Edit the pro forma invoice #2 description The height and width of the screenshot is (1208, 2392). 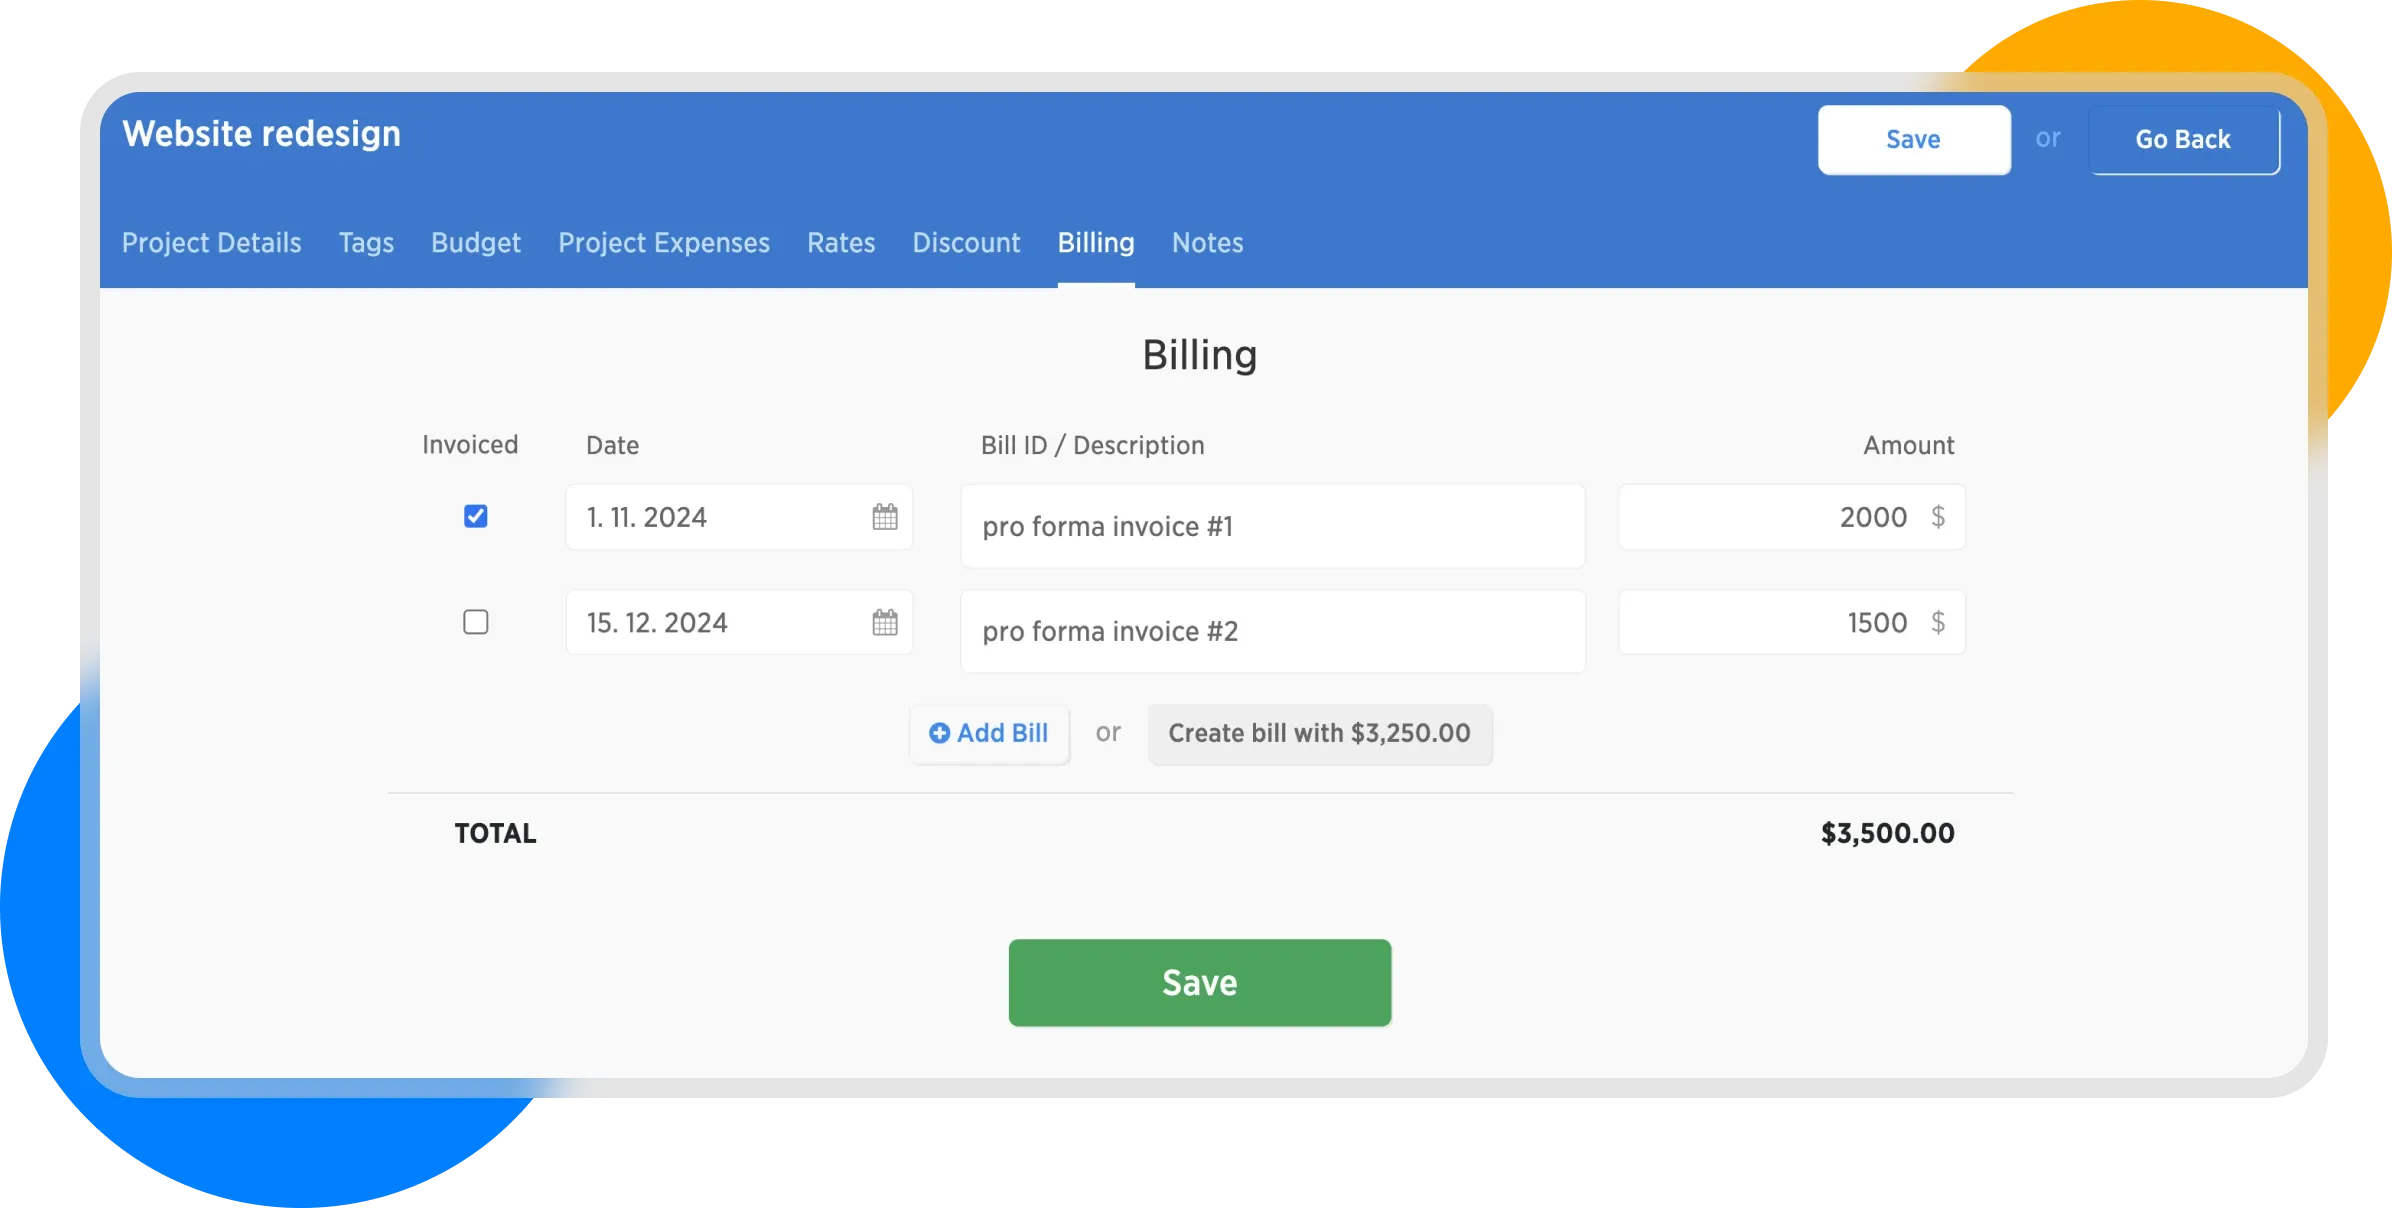[x=1272, y=631]
